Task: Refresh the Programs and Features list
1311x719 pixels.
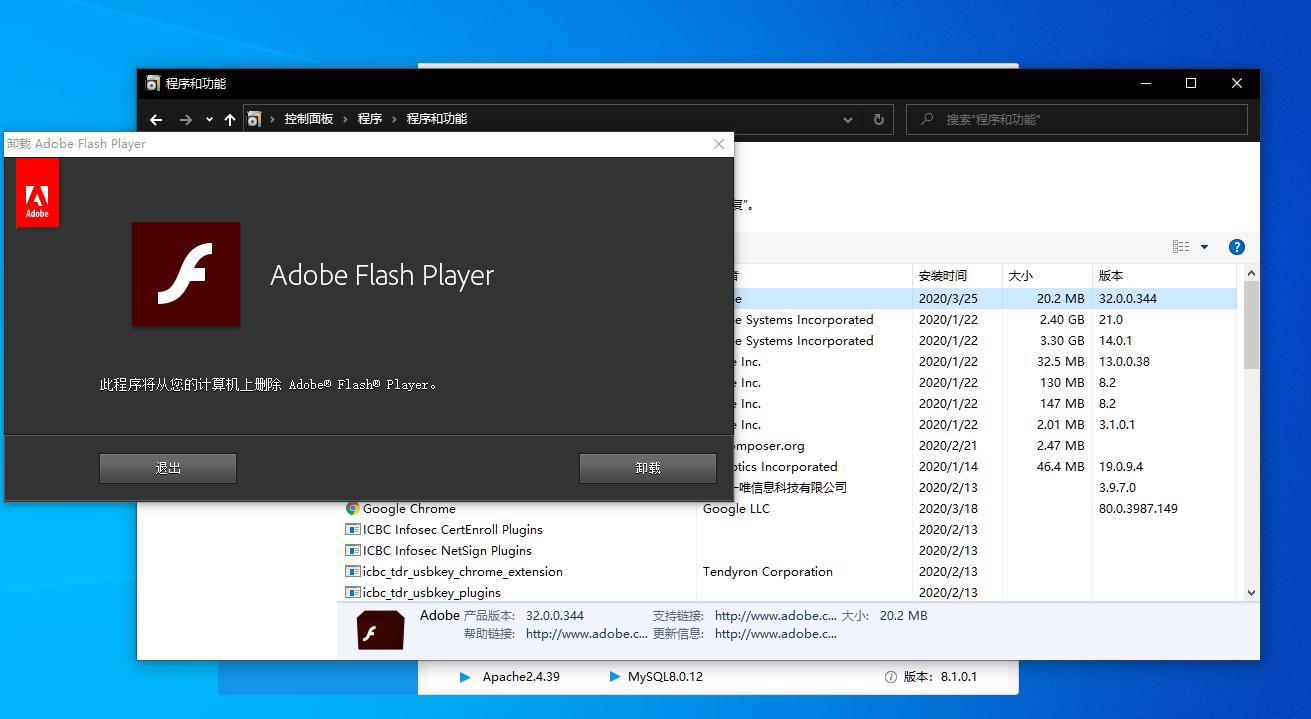Action: (x=879, y=119)
